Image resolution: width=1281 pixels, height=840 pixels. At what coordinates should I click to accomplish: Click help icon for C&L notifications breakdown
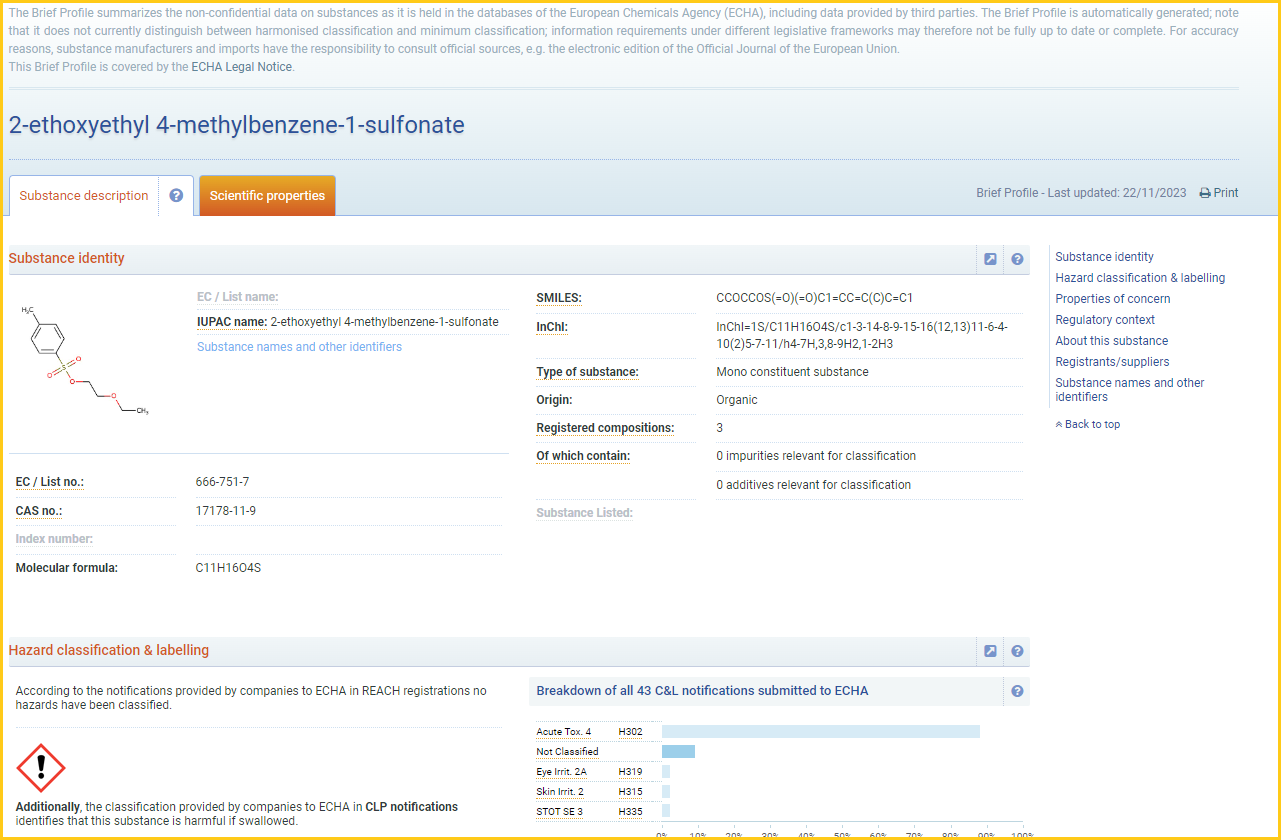tap(1017, 691)
